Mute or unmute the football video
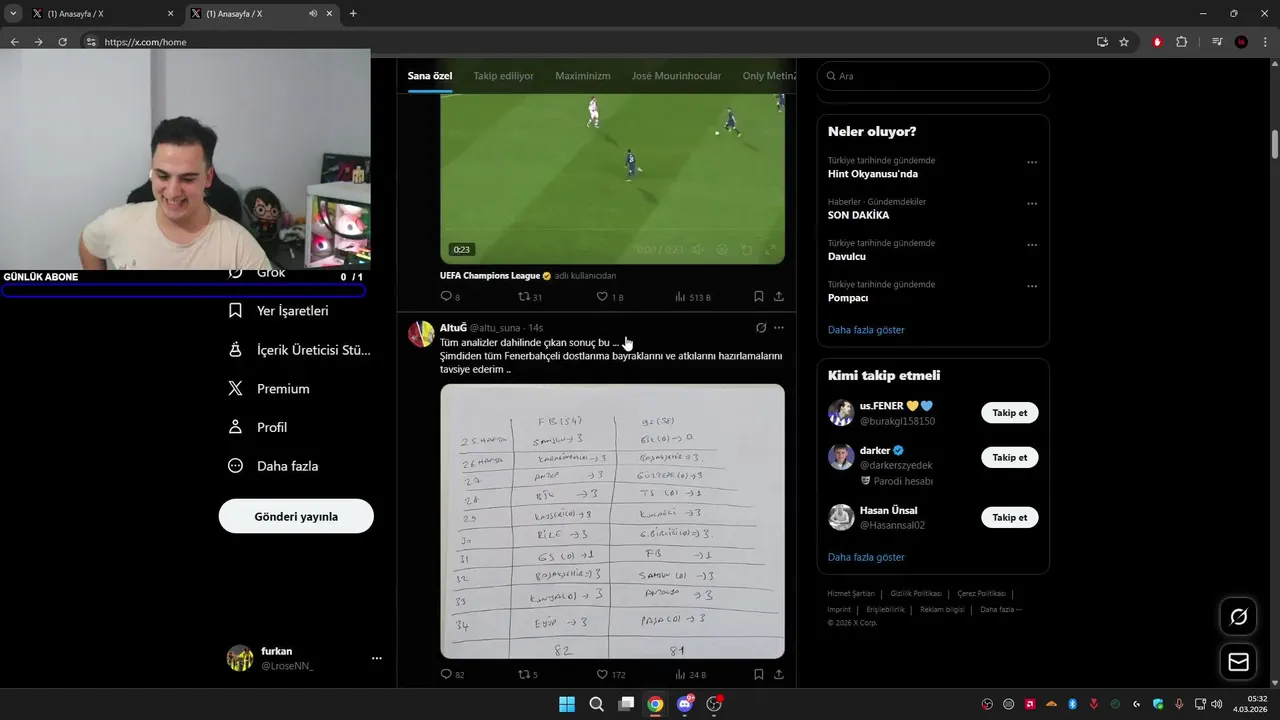The width and height of the screenshot is (1280, 720). [697, 250]
